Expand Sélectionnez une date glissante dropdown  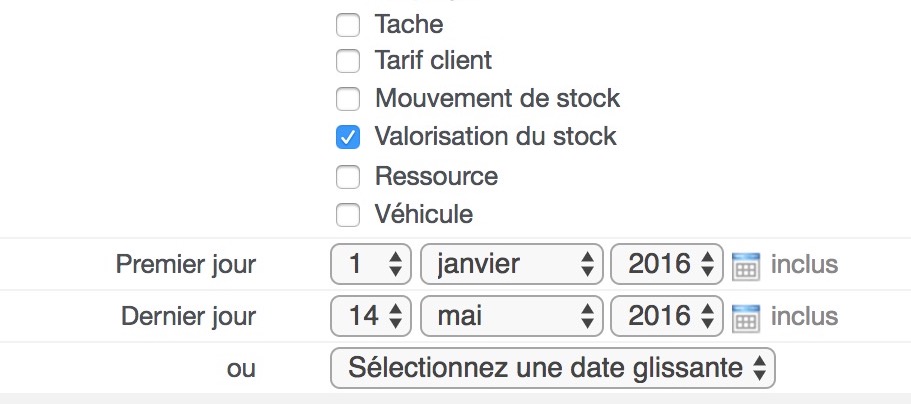tap(553, 368)
